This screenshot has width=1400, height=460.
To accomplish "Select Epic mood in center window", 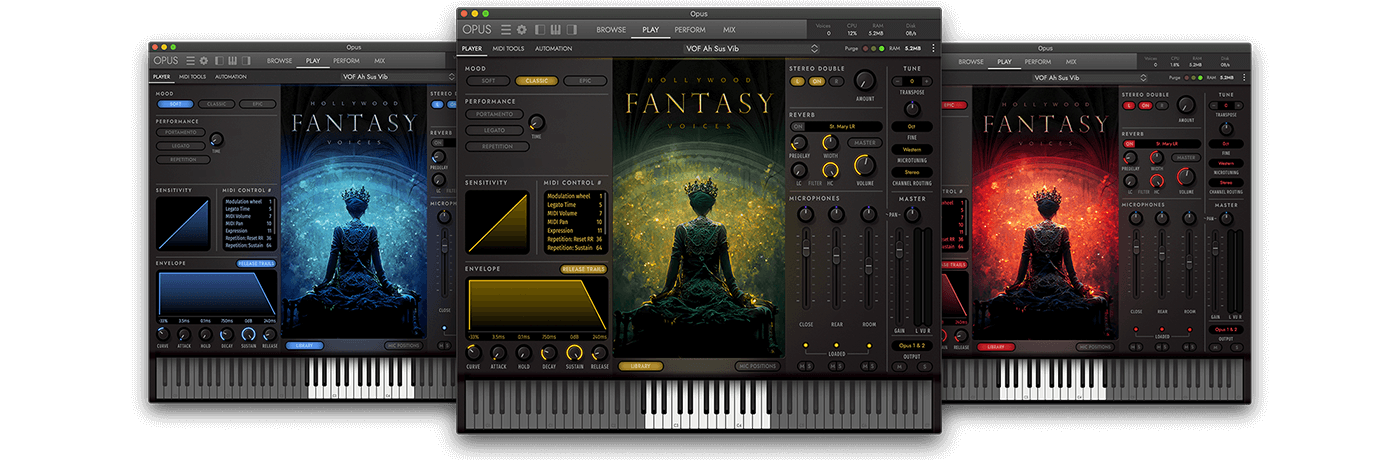I will 585,81.
